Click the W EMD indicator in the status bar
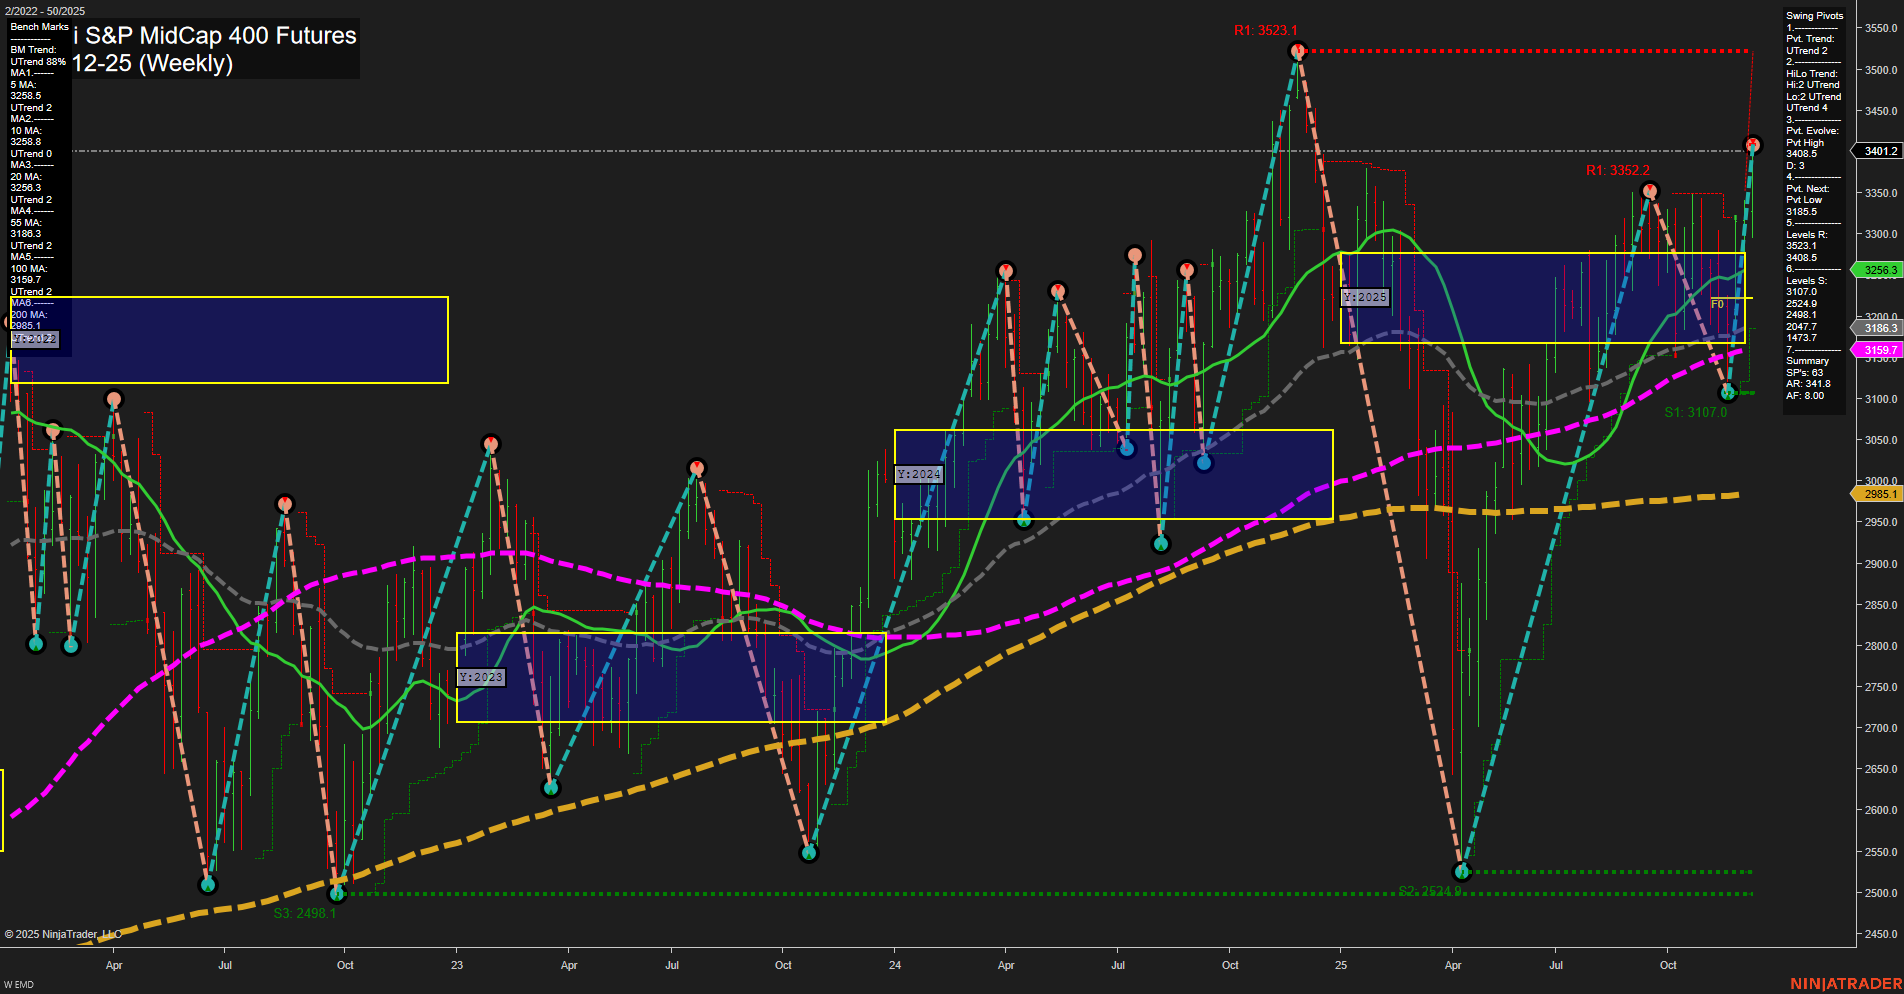 [x=17, y=983]
